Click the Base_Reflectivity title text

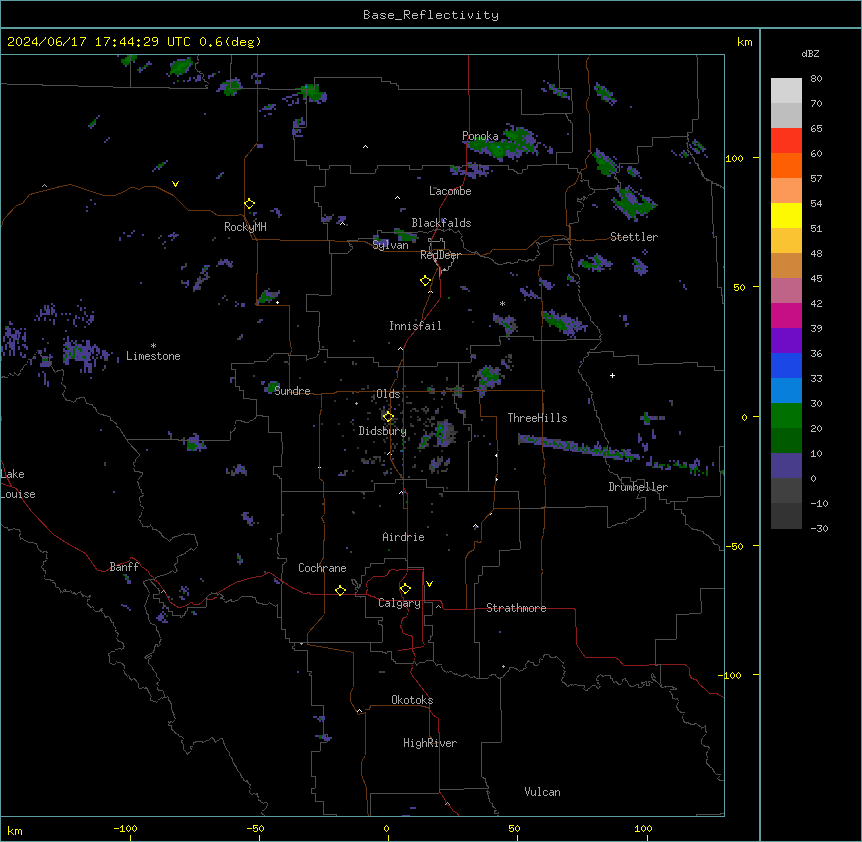pos(431,15)
